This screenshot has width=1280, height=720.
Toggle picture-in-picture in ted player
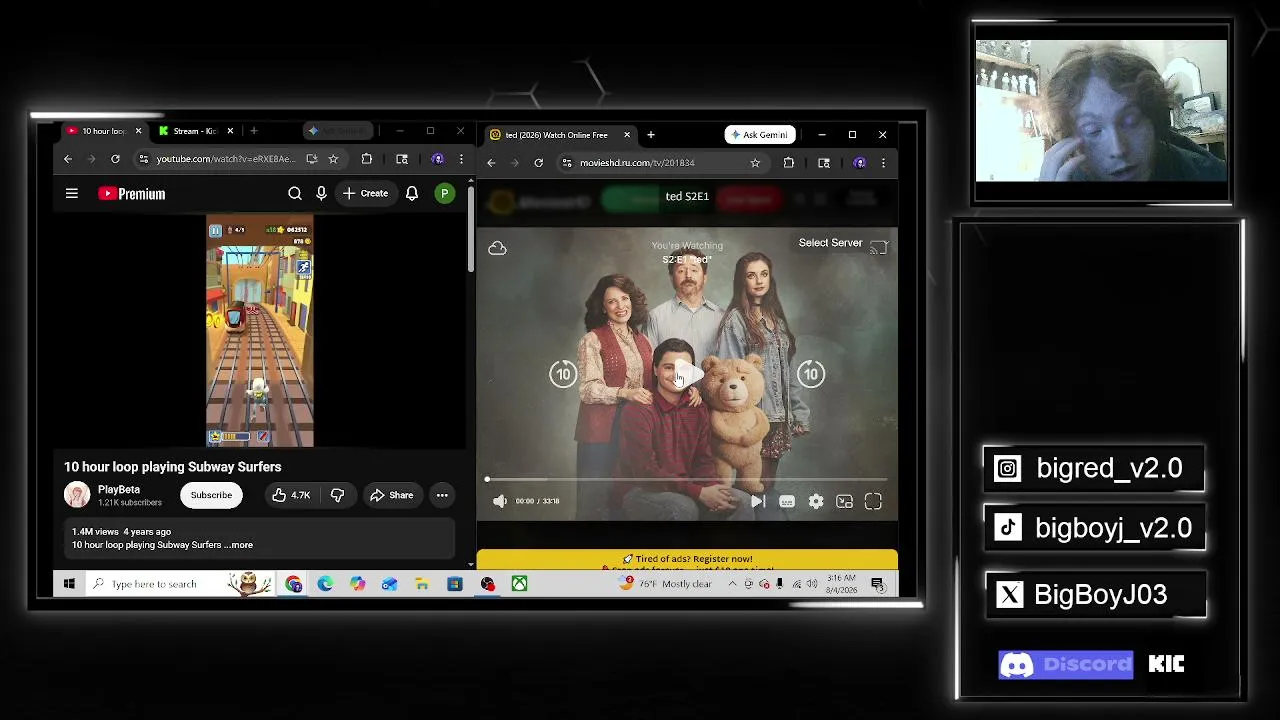[845, 501]
